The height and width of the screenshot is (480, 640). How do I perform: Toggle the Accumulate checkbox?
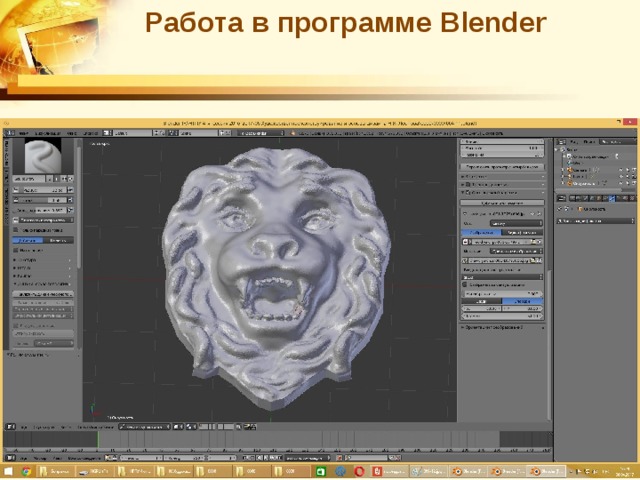pos(16,250)
